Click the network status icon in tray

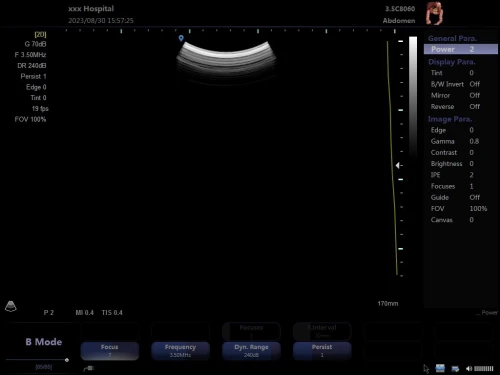[455, 369]
